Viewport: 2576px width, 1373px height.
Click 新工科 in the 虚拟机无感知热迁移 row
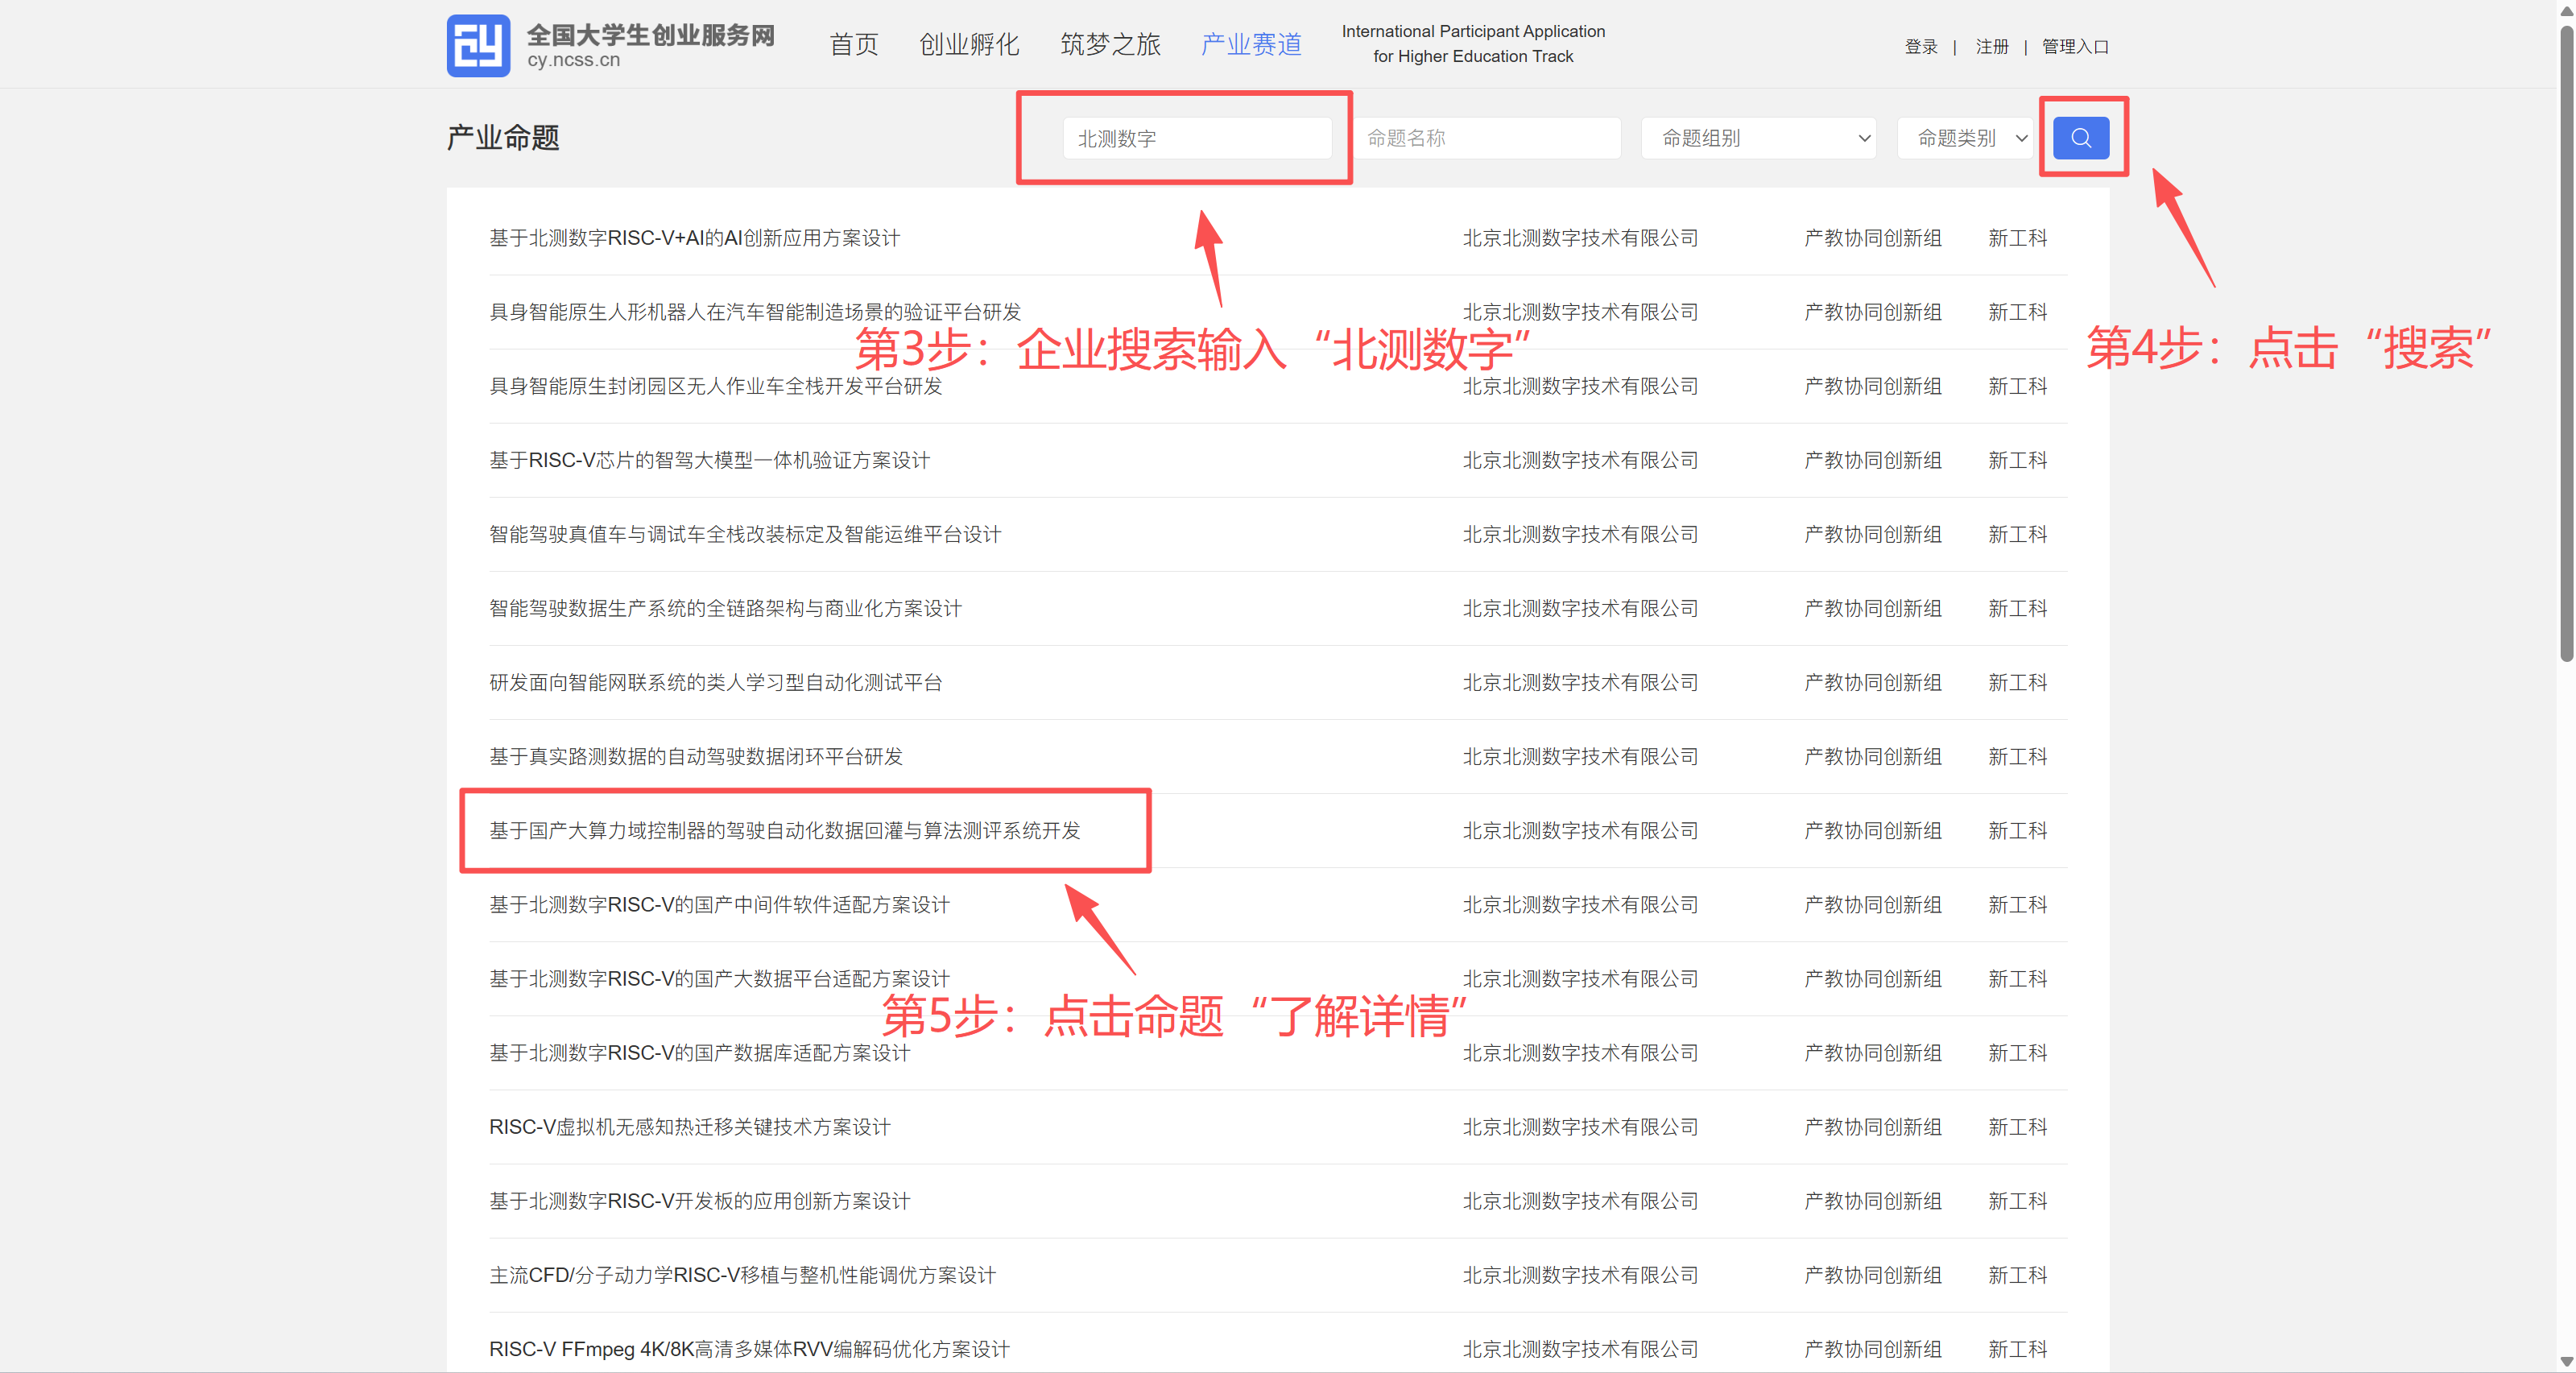[2017, 1126]
